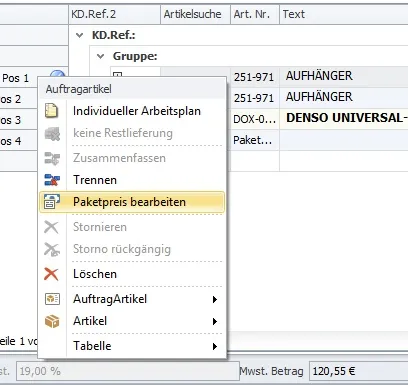Click the Artikelsuche column header
Image resolution: width=408 pixels, height=385 pixels.
click(196, 14)
